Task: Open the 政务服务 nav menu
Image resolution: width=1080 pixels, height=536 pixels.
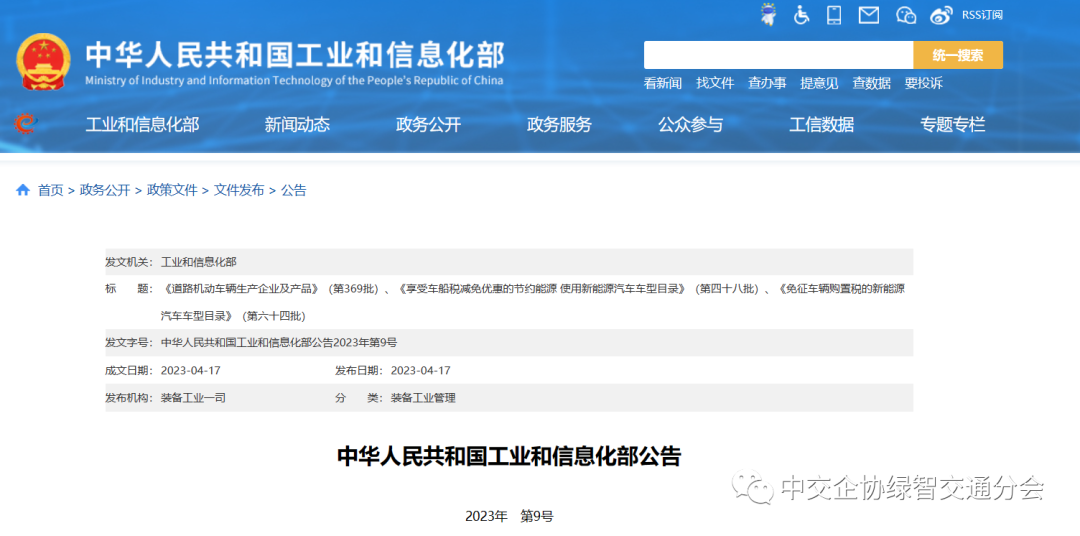Action: click(559, 125)
